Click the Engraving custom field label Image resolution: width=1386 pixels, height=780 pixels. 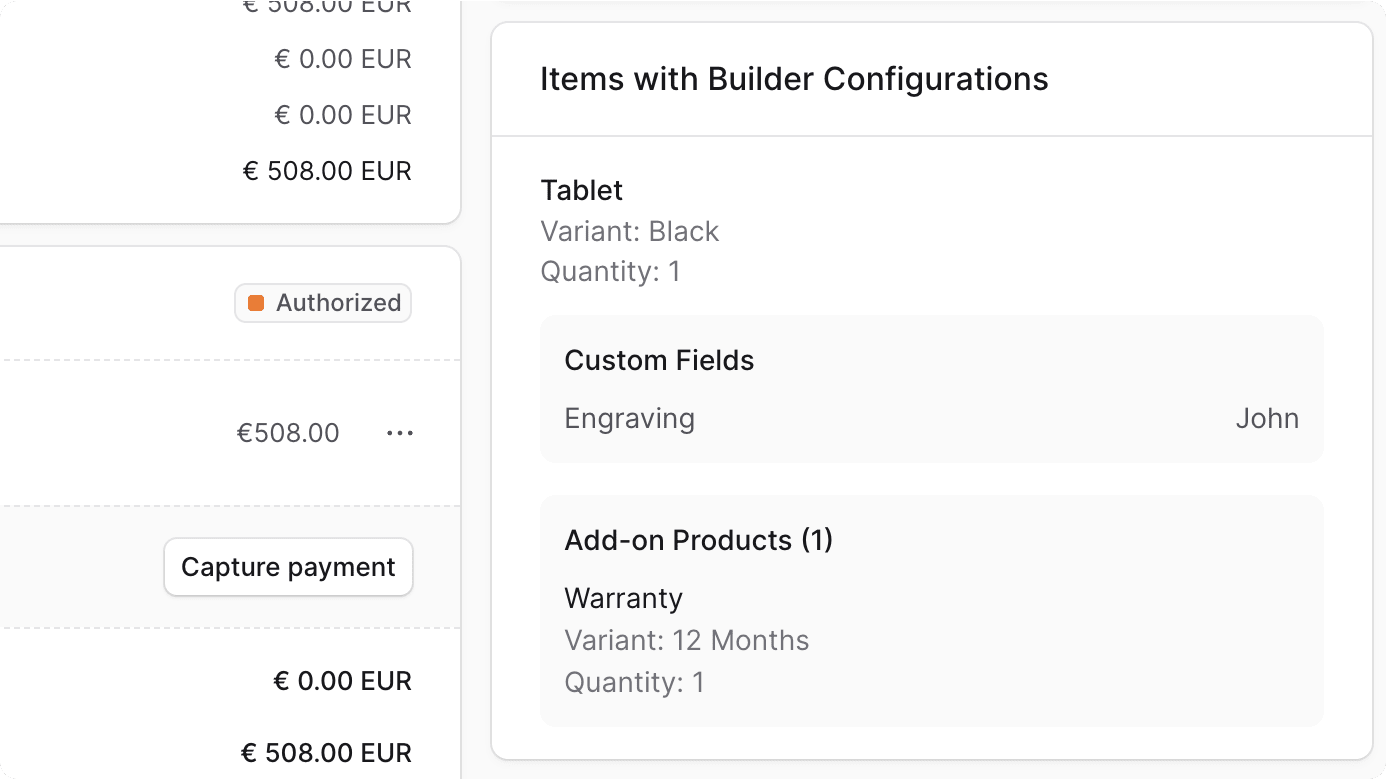coord(629,418)
